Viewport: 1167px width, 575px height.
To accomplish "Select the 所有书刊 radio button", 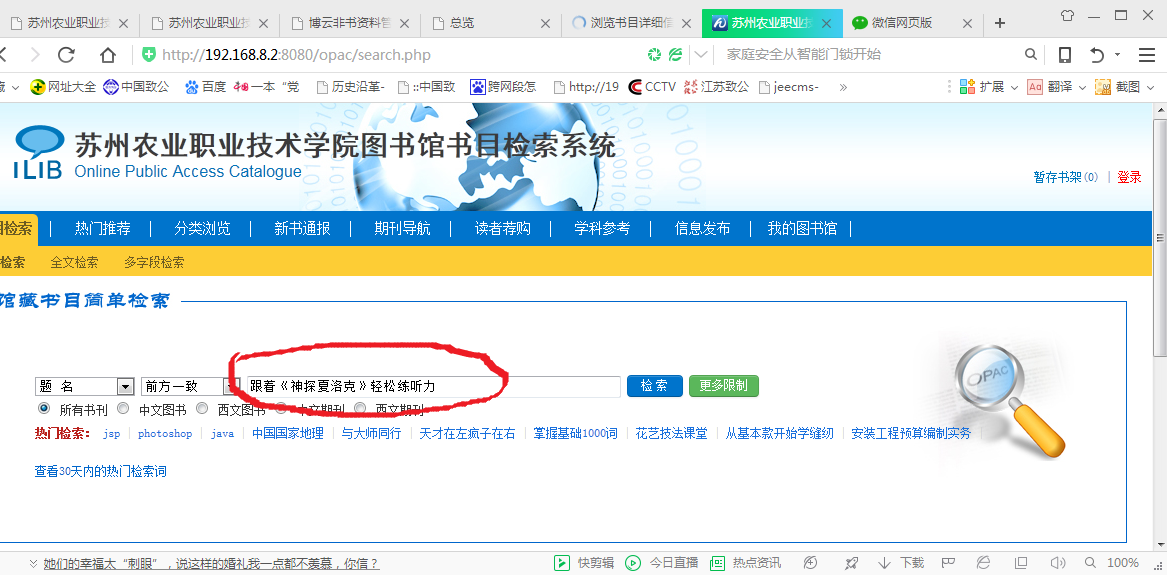I will point(43,409).
